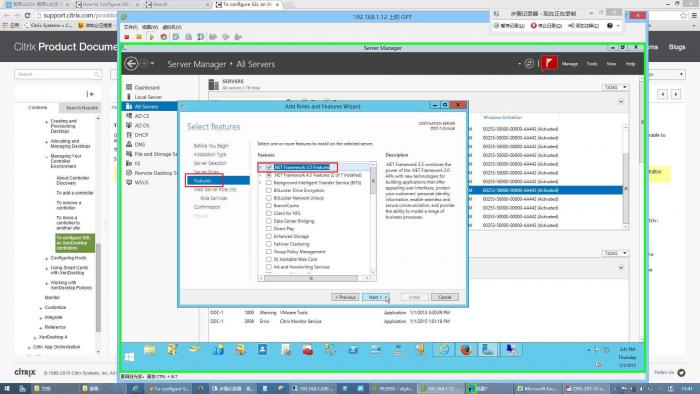Open the Servers panel TASKS dropdown
The image size is (700, 394).
tap(615, 87)
